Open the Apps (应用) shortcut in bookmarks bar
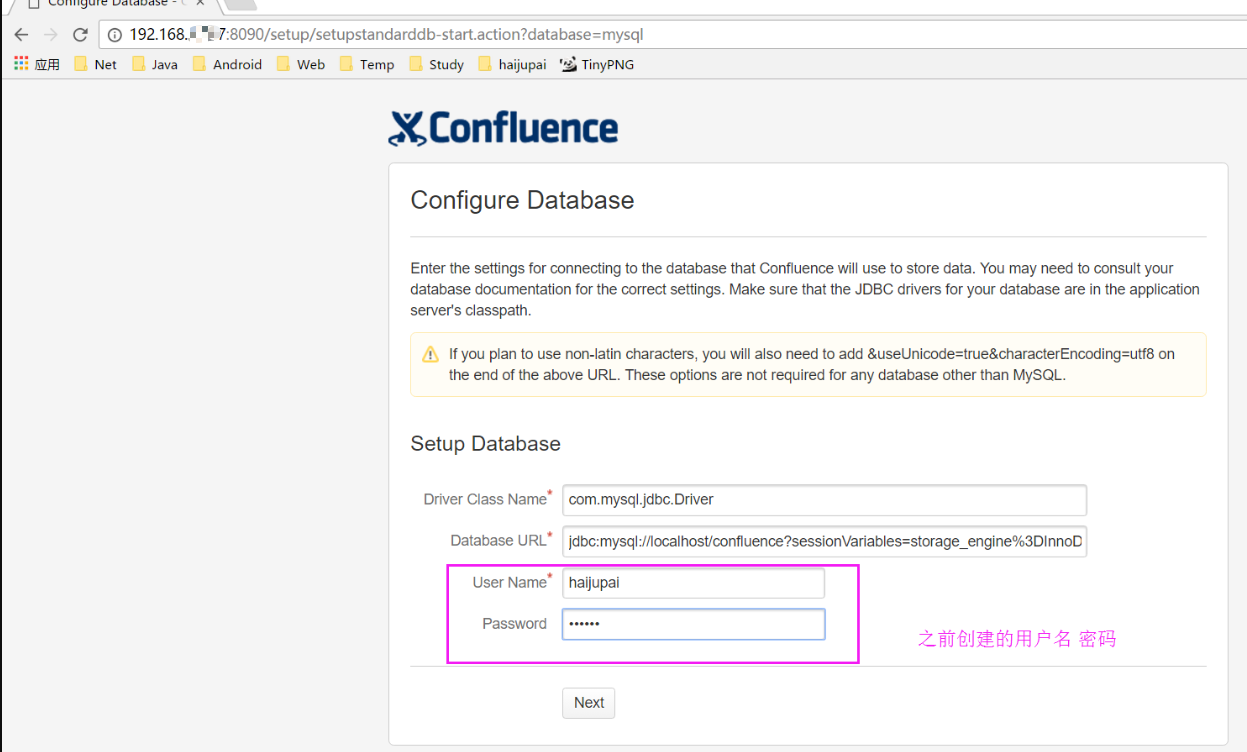This screenshot has height=752, width=1247. [x=37, y=64]
